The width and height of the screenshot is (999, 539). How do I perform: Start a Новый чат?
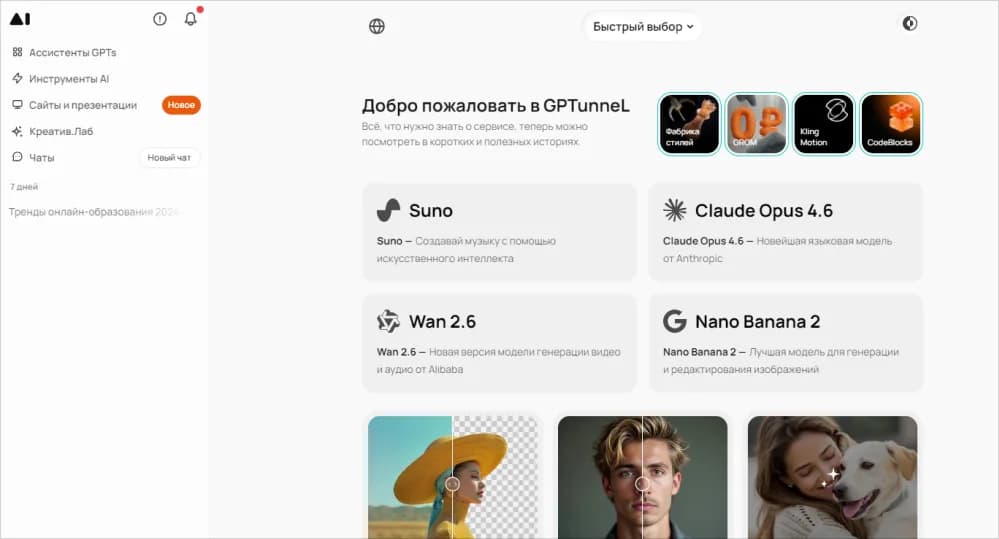coord(169,157)
